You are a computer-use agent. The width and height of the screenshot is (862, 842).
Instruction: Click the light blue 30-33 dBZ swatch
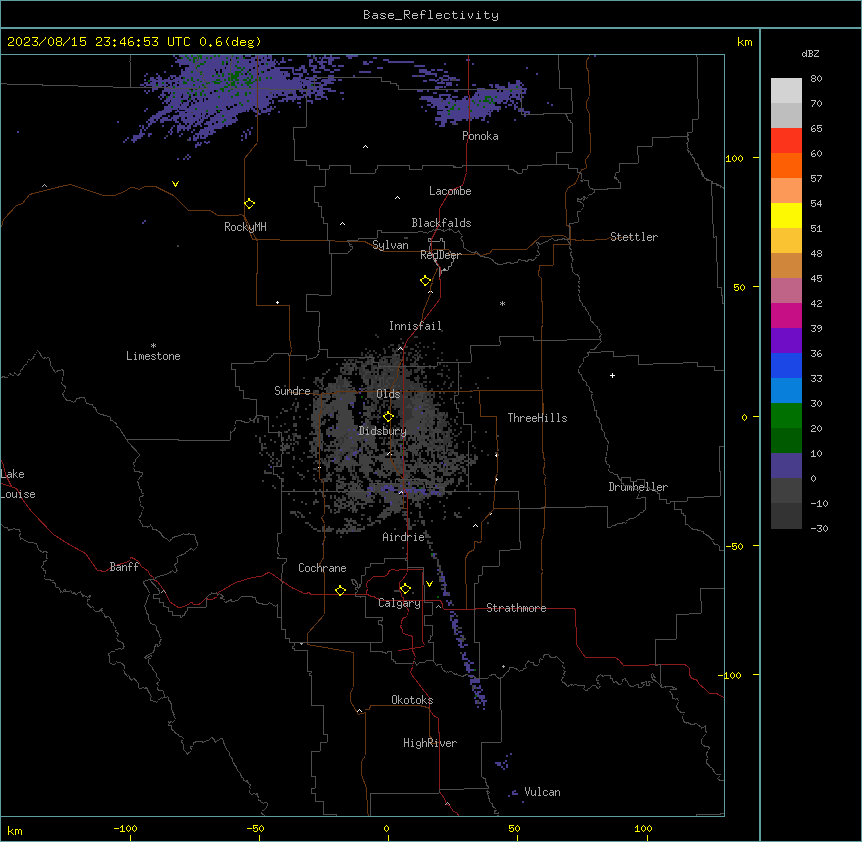click(786, 391)
